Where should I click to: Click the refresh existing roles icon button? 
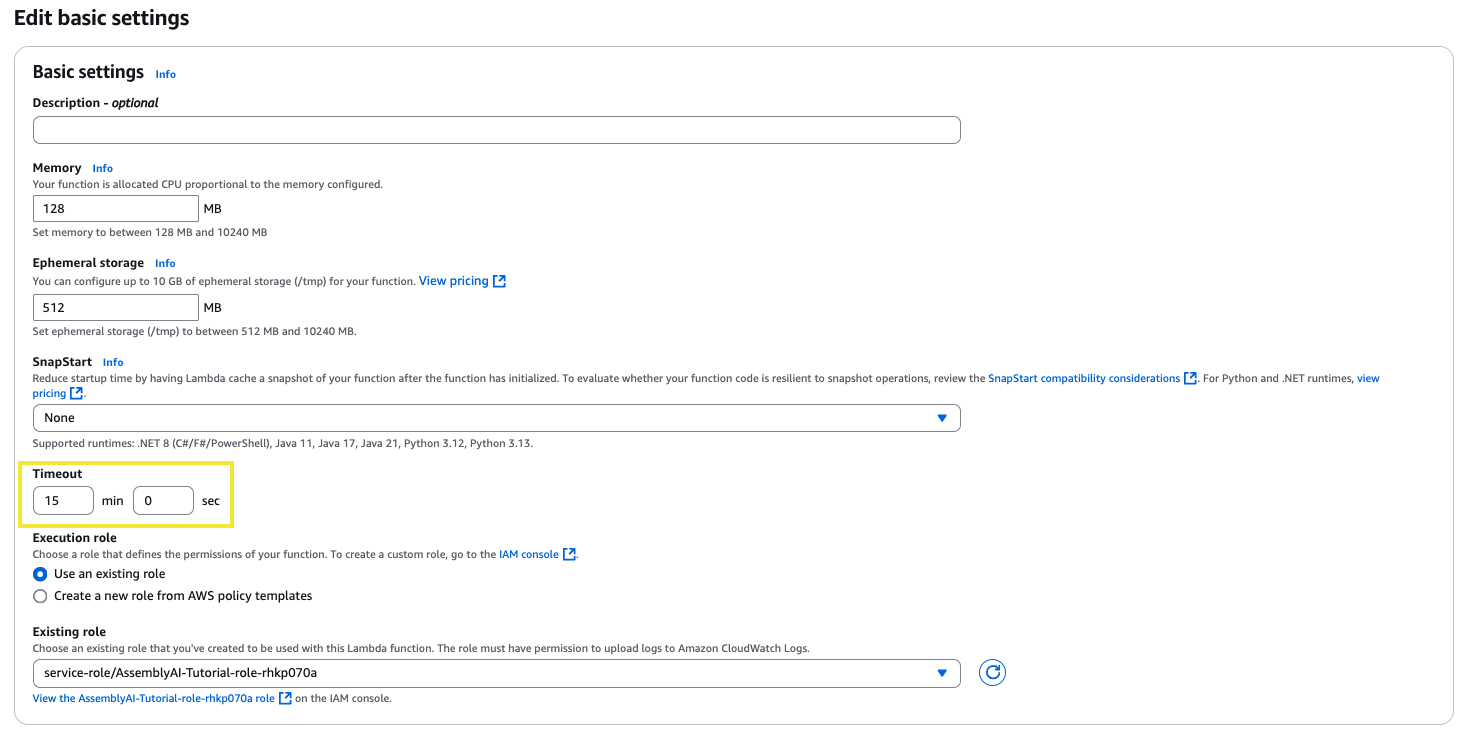coord(992,673)
